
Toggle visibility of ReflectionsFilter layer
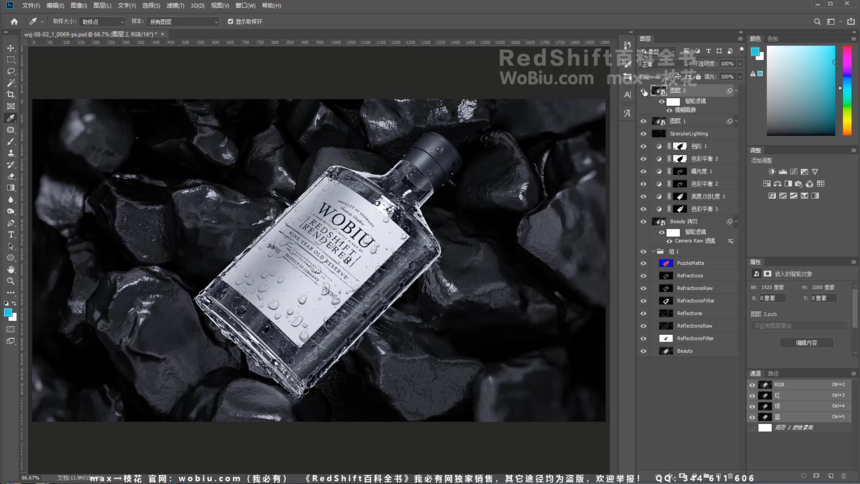[643, 339]
